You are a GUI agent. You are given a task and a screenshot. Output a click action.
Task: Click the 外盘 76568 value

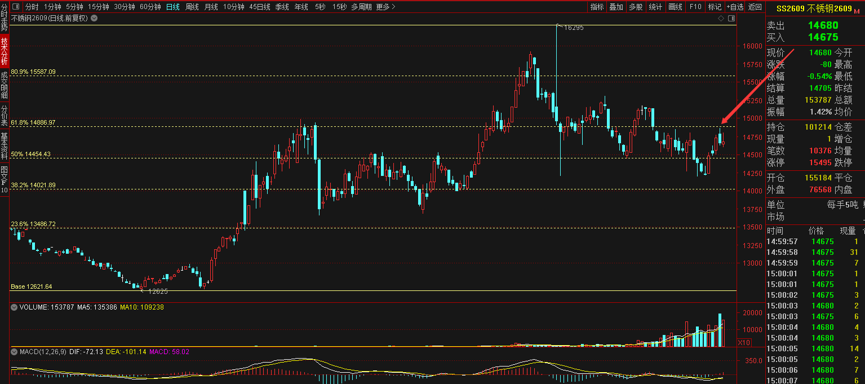pos(820,190)
